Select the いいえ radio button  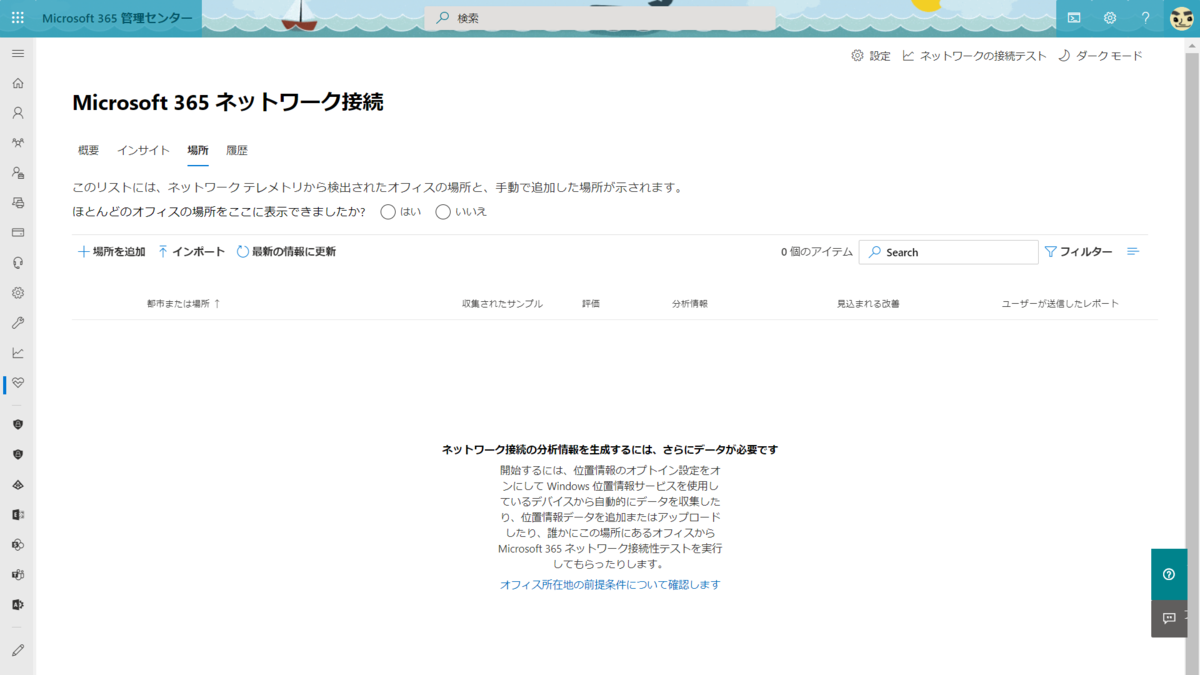tap(443, 212)
